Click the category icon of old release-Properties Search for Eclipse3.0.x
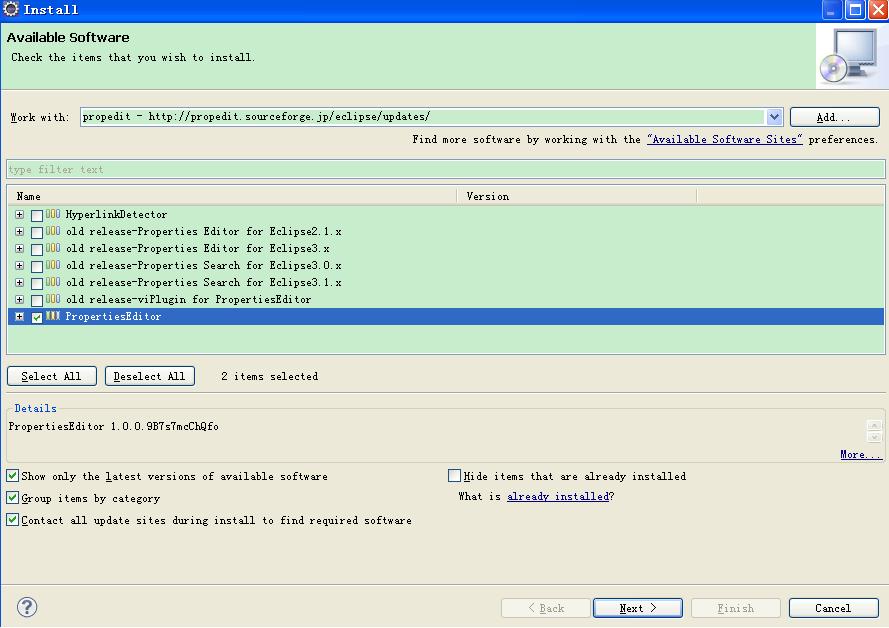The height and width of the screenshot is (628, 889). coord(53,265)
